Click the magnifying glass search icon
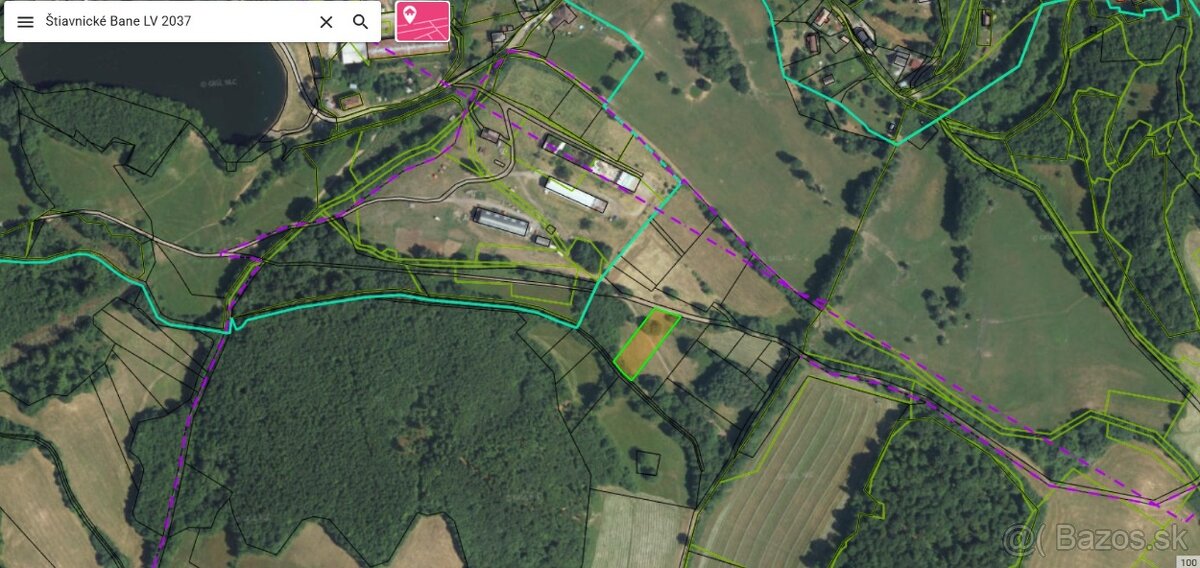The width and height of the screenshot is (1200, 568). point(360,21)
